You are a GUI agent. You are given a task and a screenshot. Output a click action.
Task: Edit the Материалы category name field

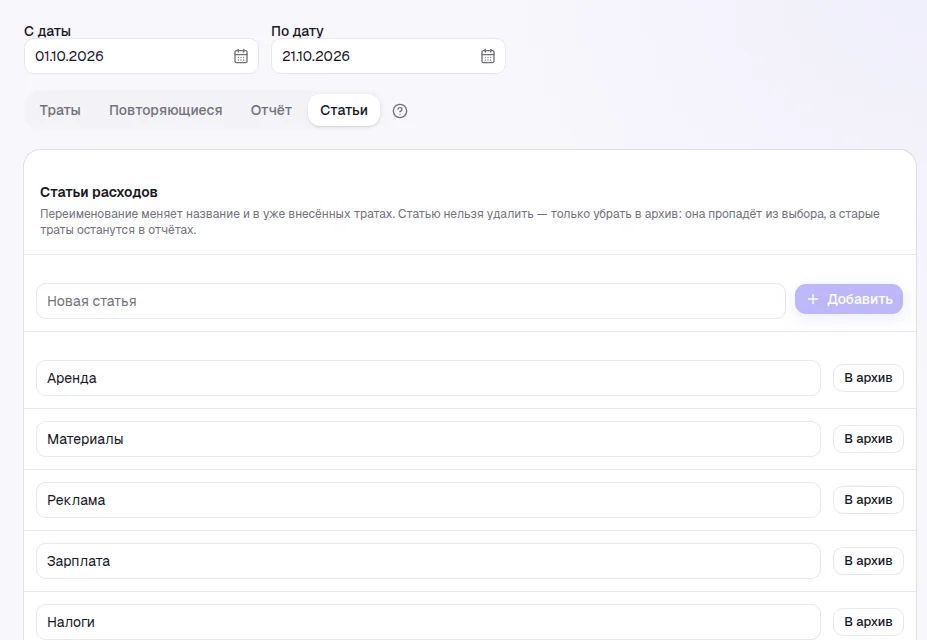pyautogui.click(x=429, y=439)
